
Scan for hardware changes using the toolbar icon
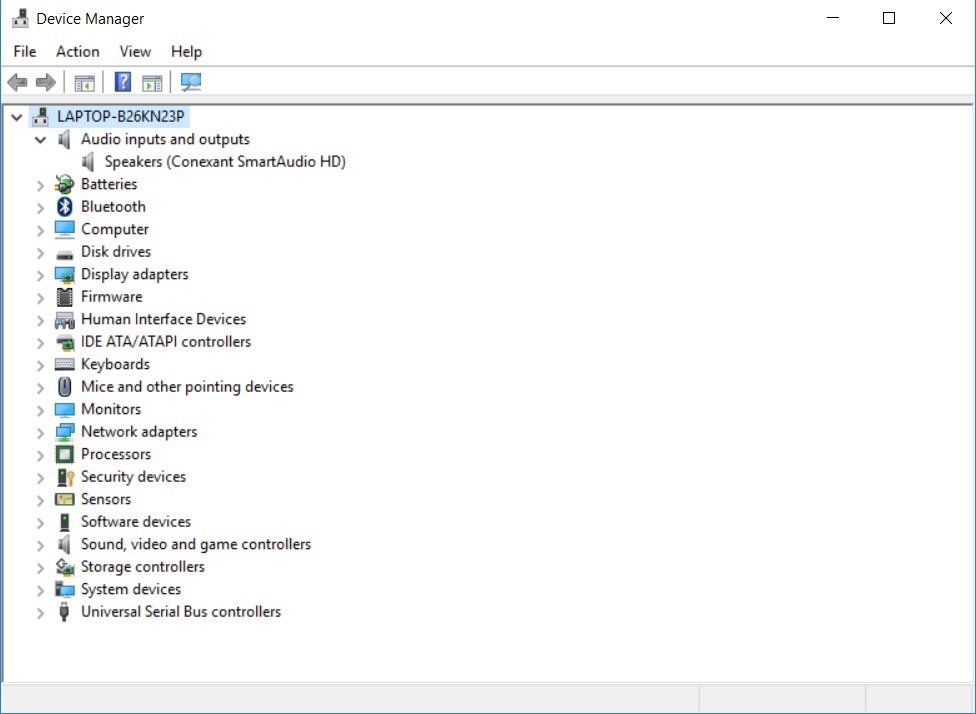click(190, 82)
